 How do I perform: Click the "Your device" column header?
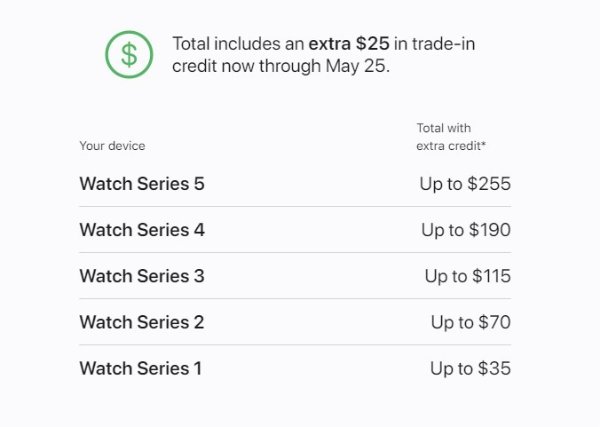pyautogui.click(x=112, y=146)
